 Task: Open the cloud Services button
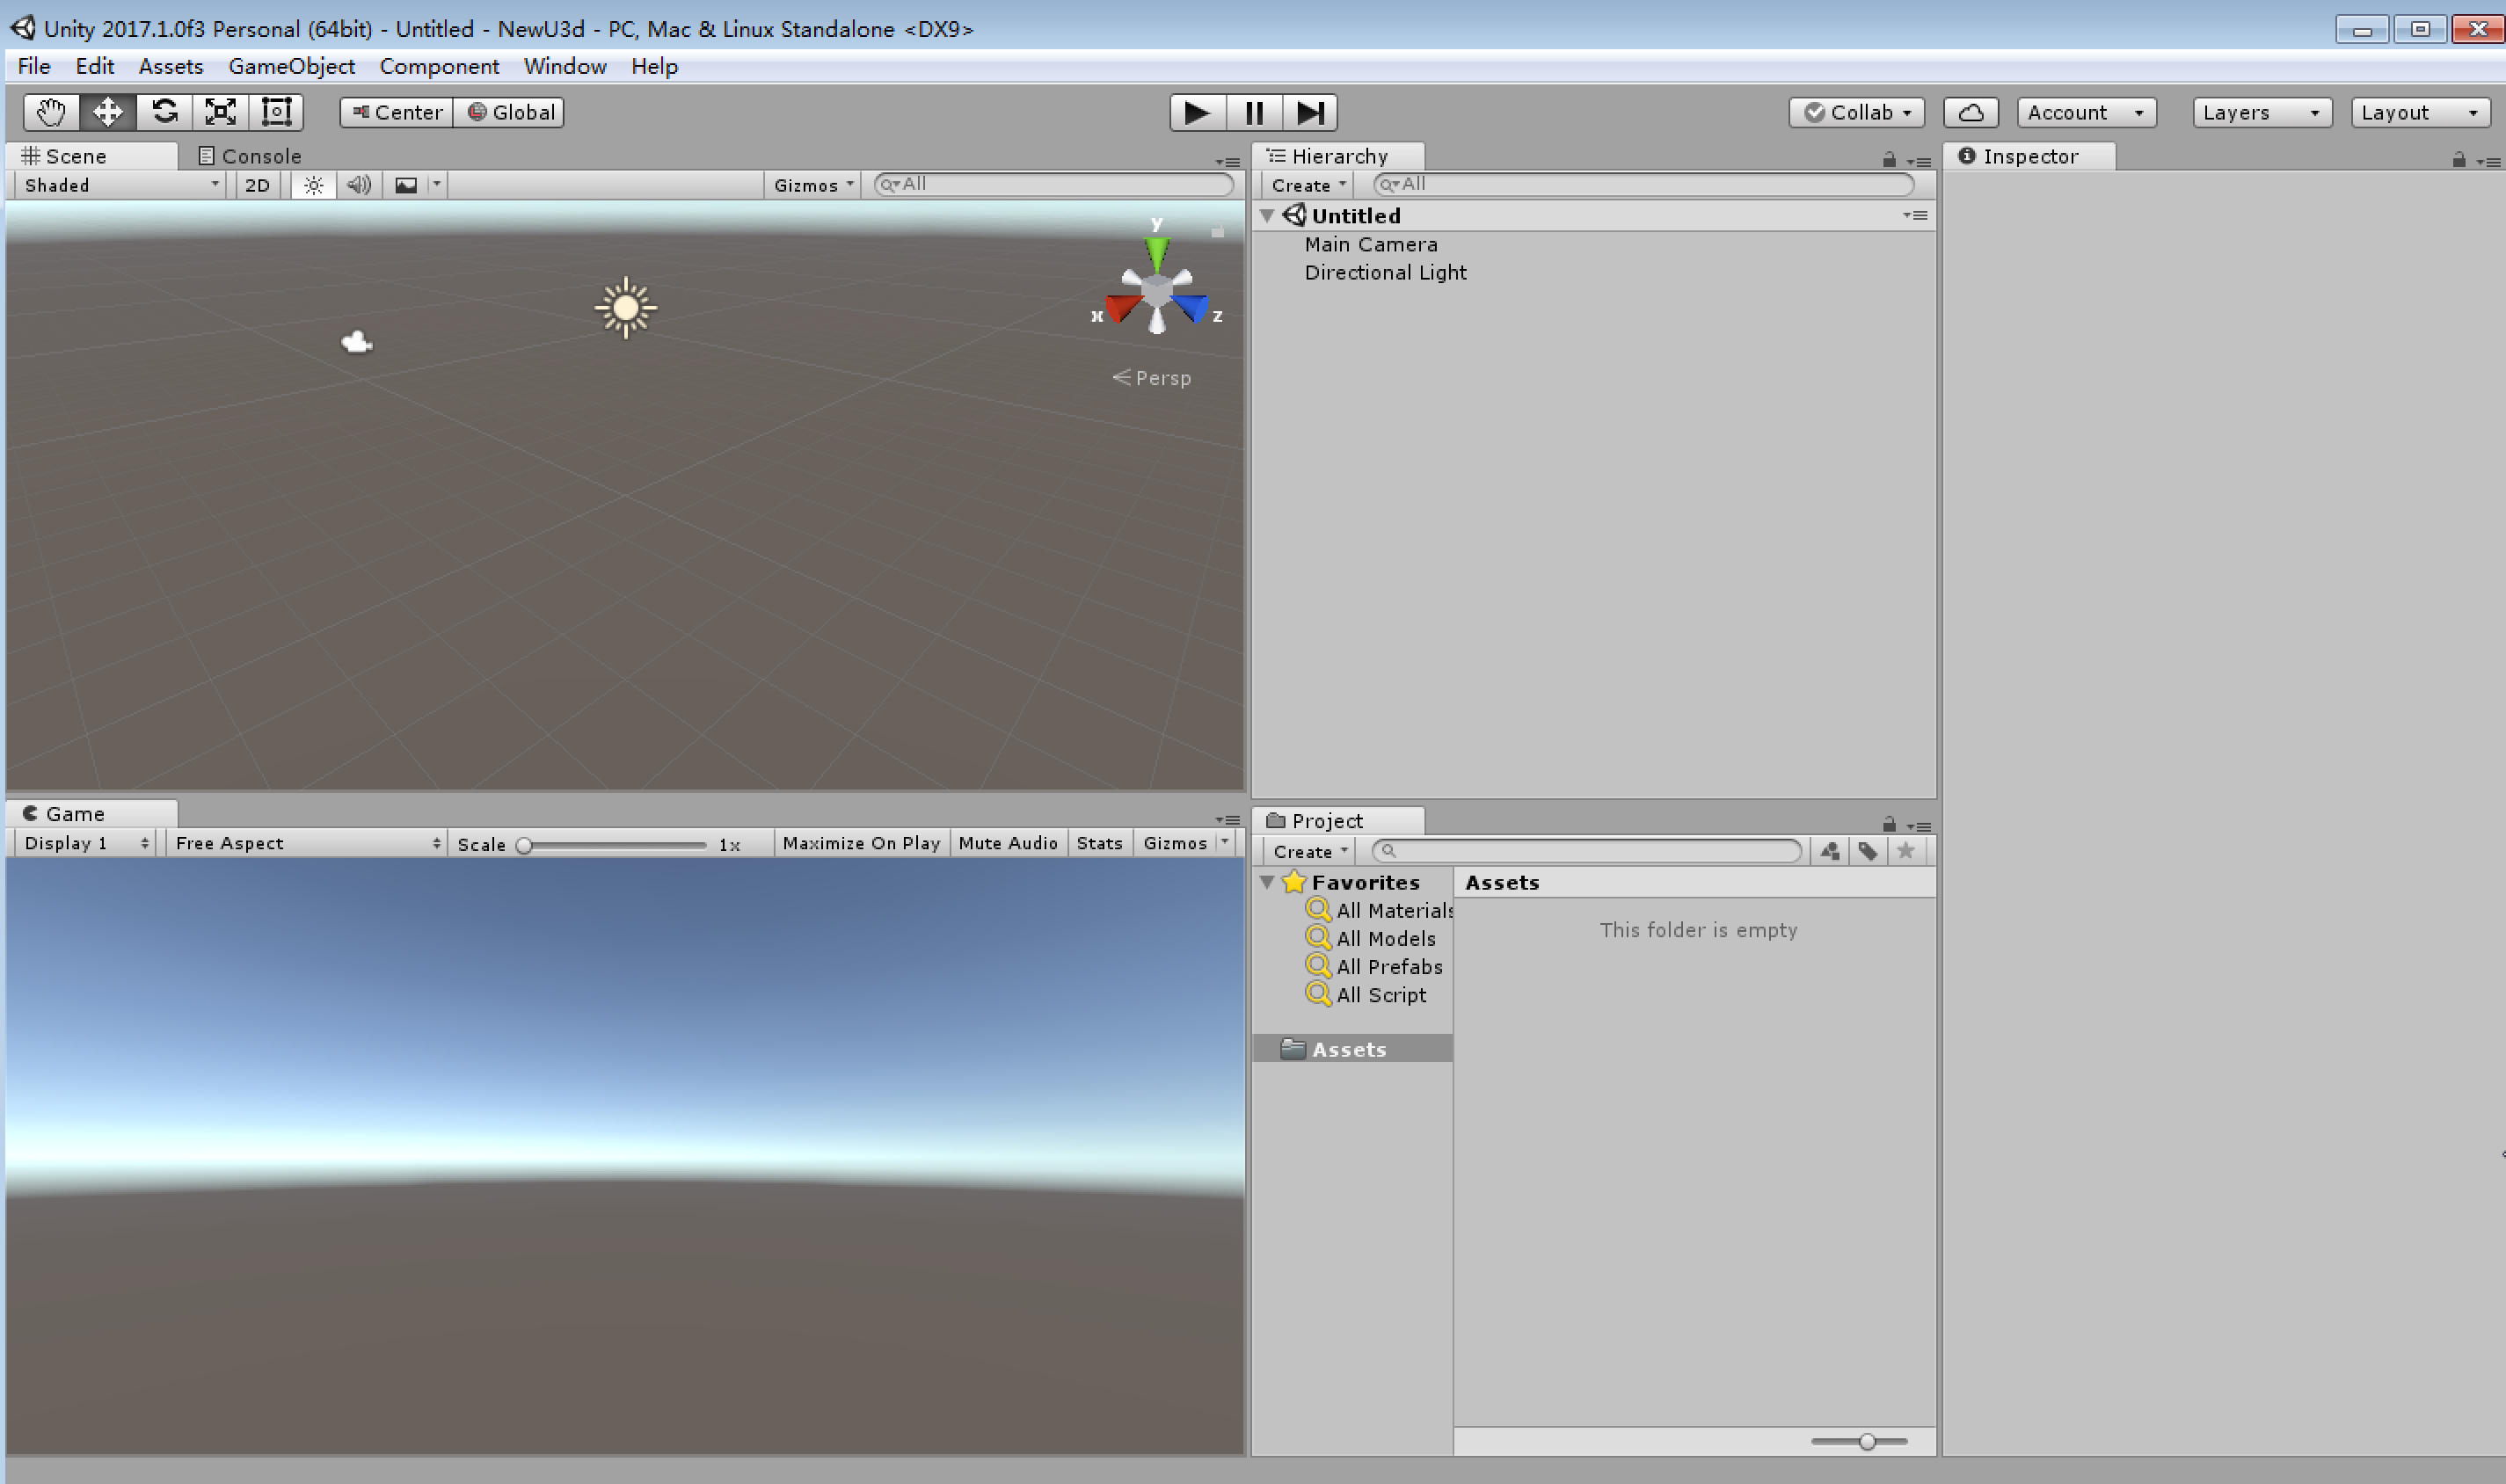tap(1970, 112)
